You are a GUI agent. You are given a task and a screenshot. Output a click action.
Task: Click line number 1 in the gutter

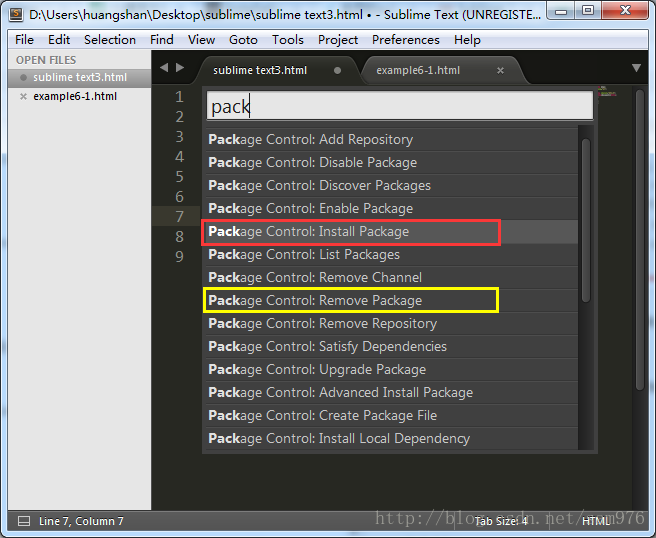pos(179,97)
